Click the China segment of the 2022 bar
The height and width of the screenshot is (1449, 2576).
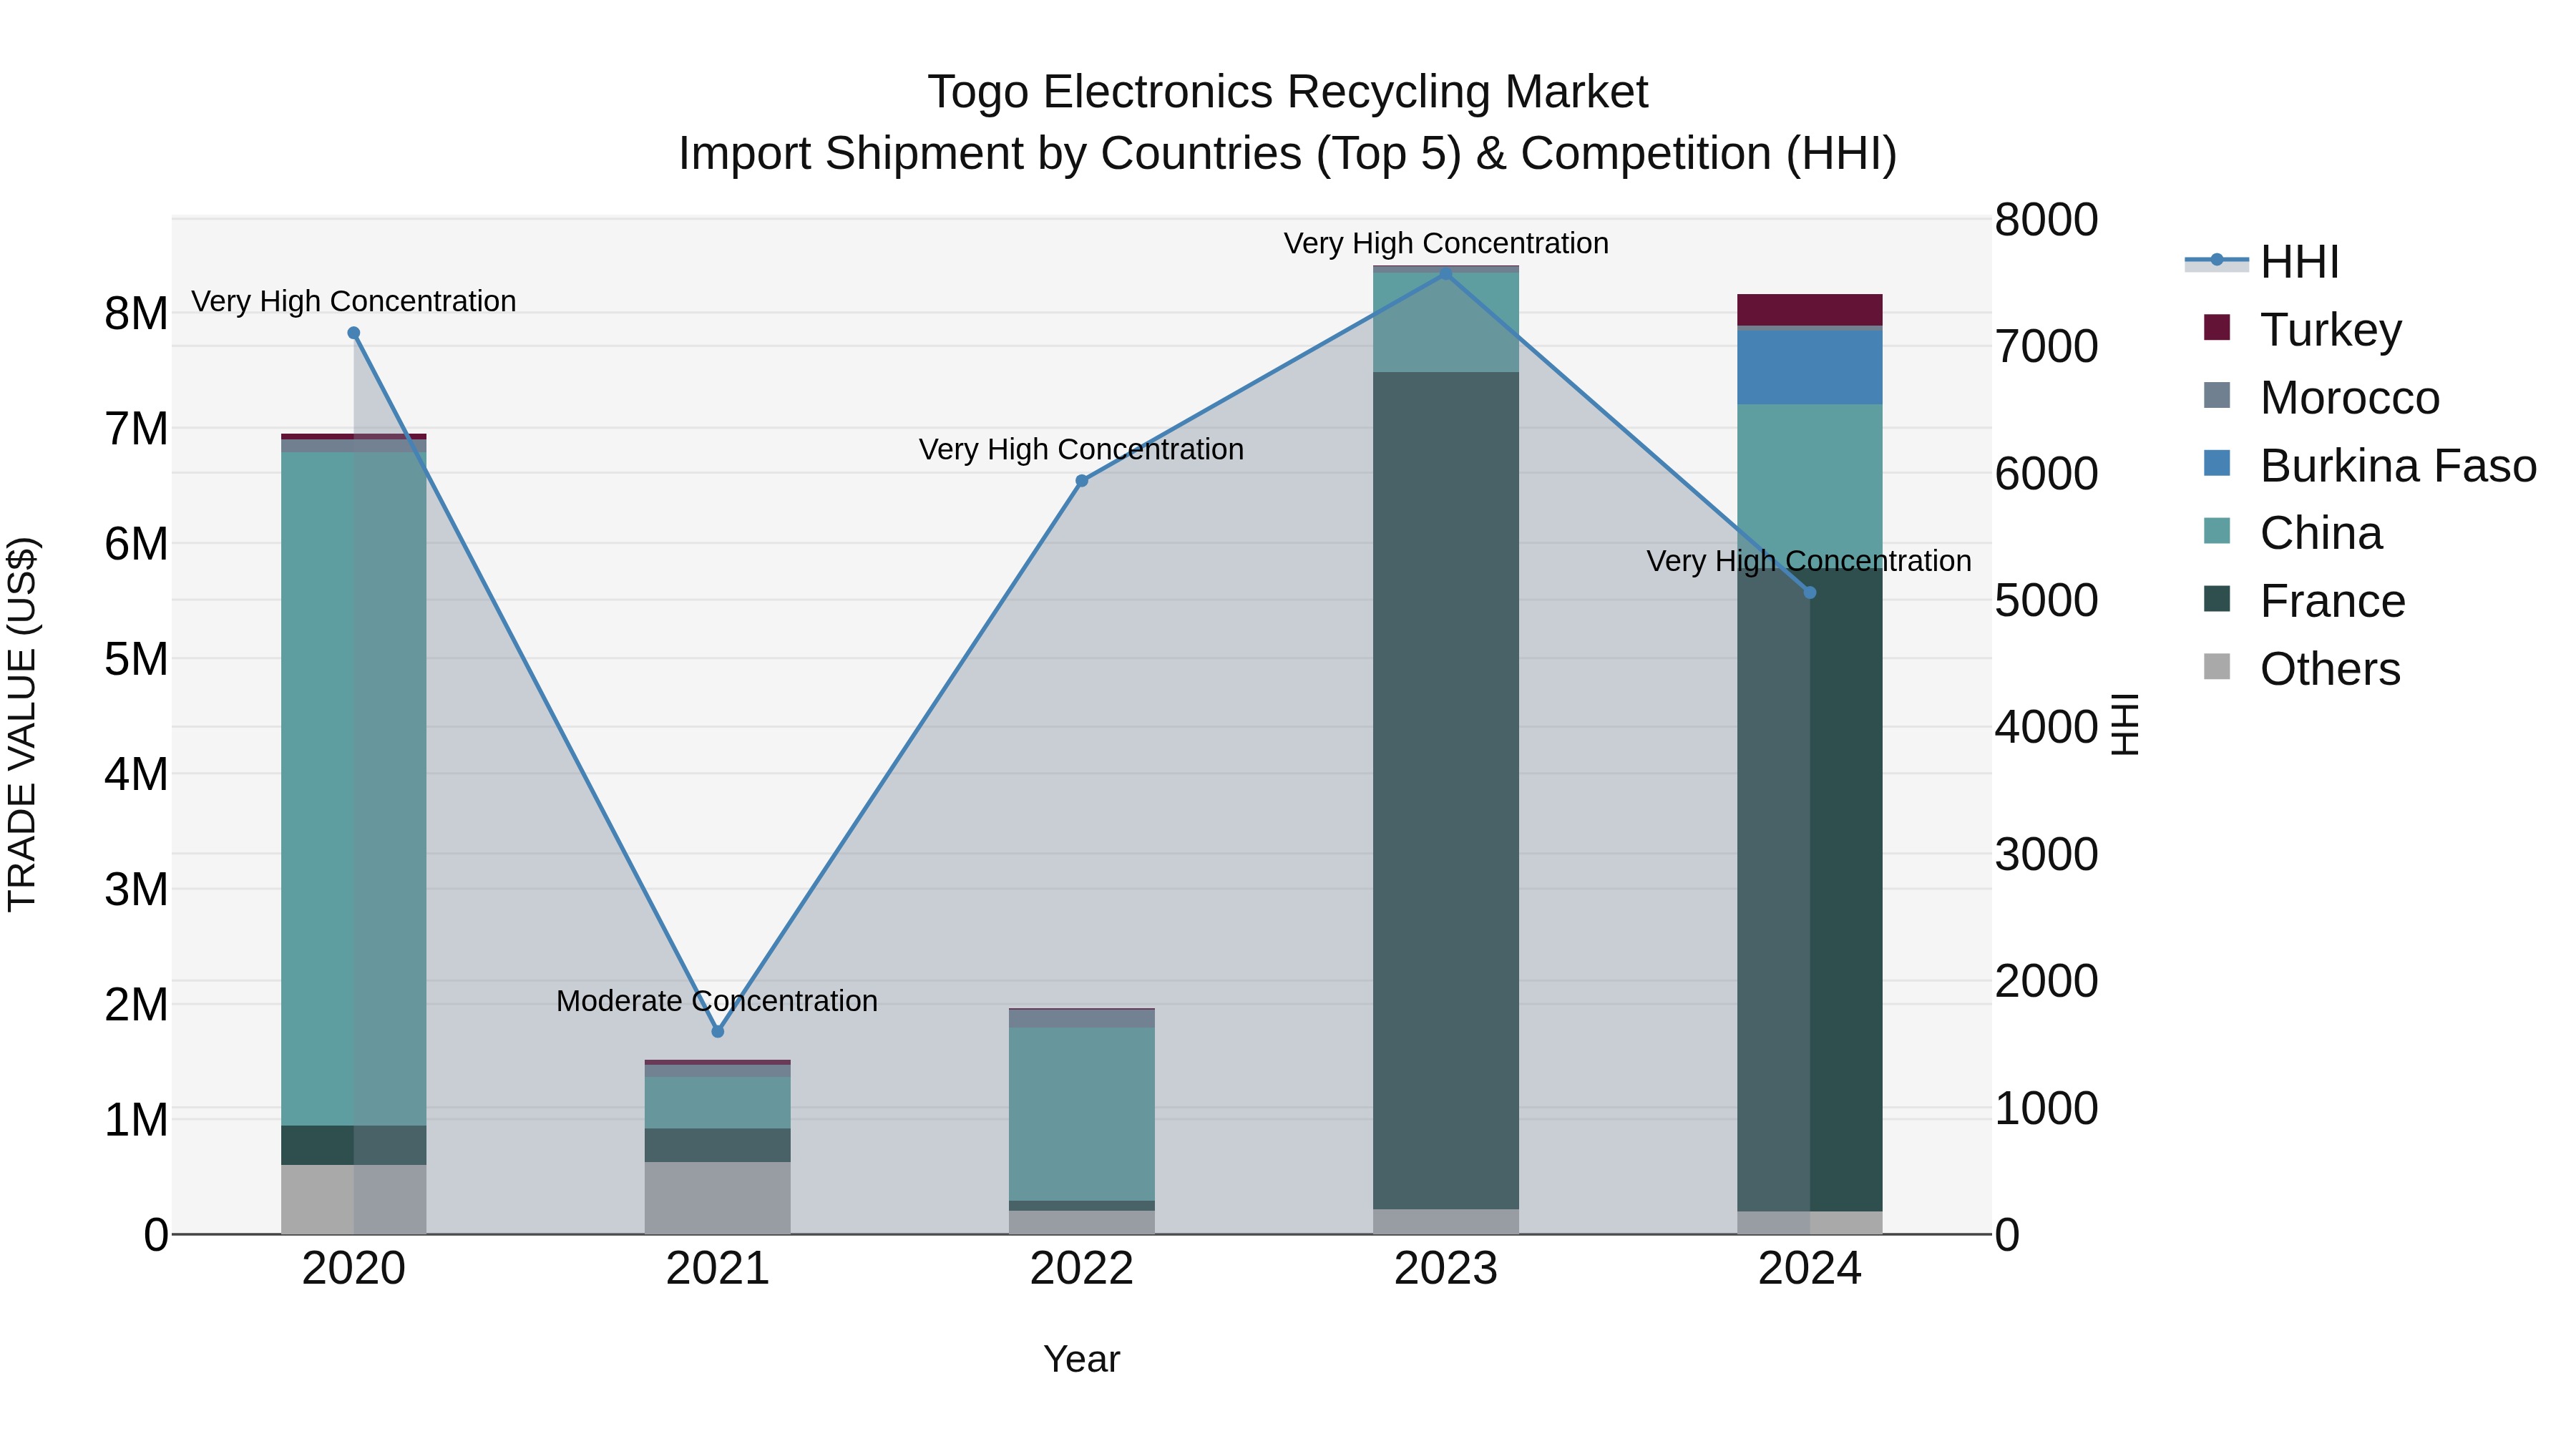[1081, 1114]
